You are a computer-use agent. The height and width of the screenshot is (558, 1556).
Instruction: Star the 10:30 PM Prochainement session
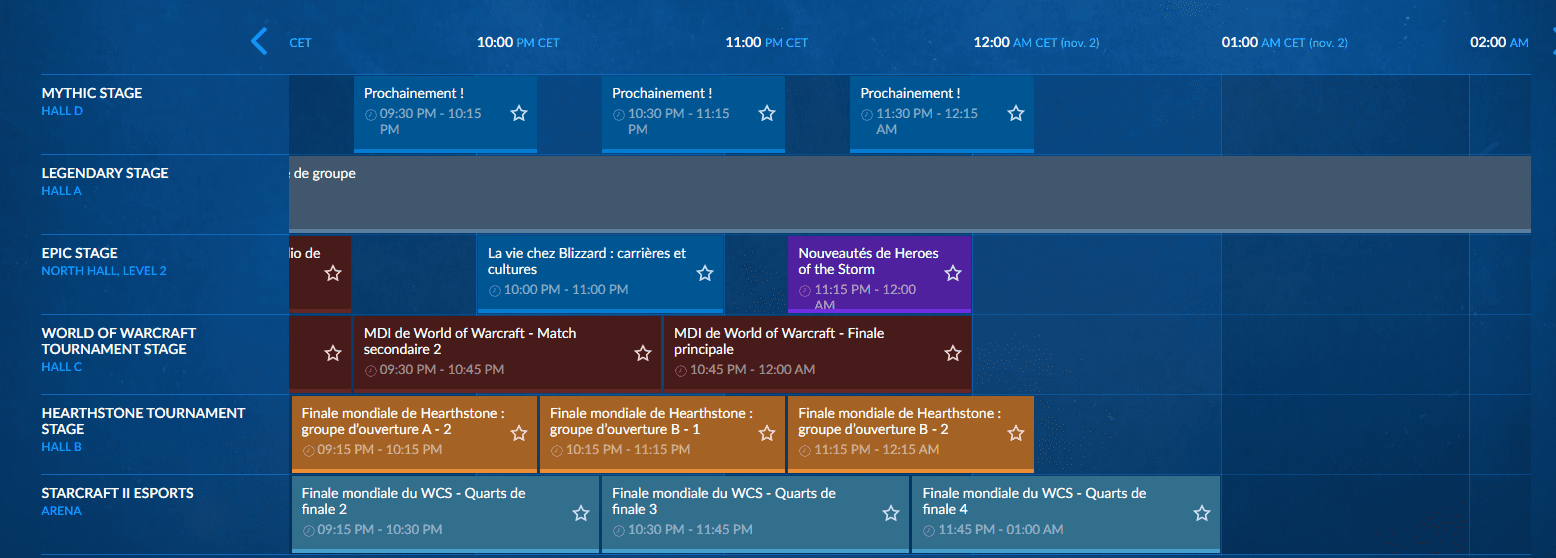[767, 113]
